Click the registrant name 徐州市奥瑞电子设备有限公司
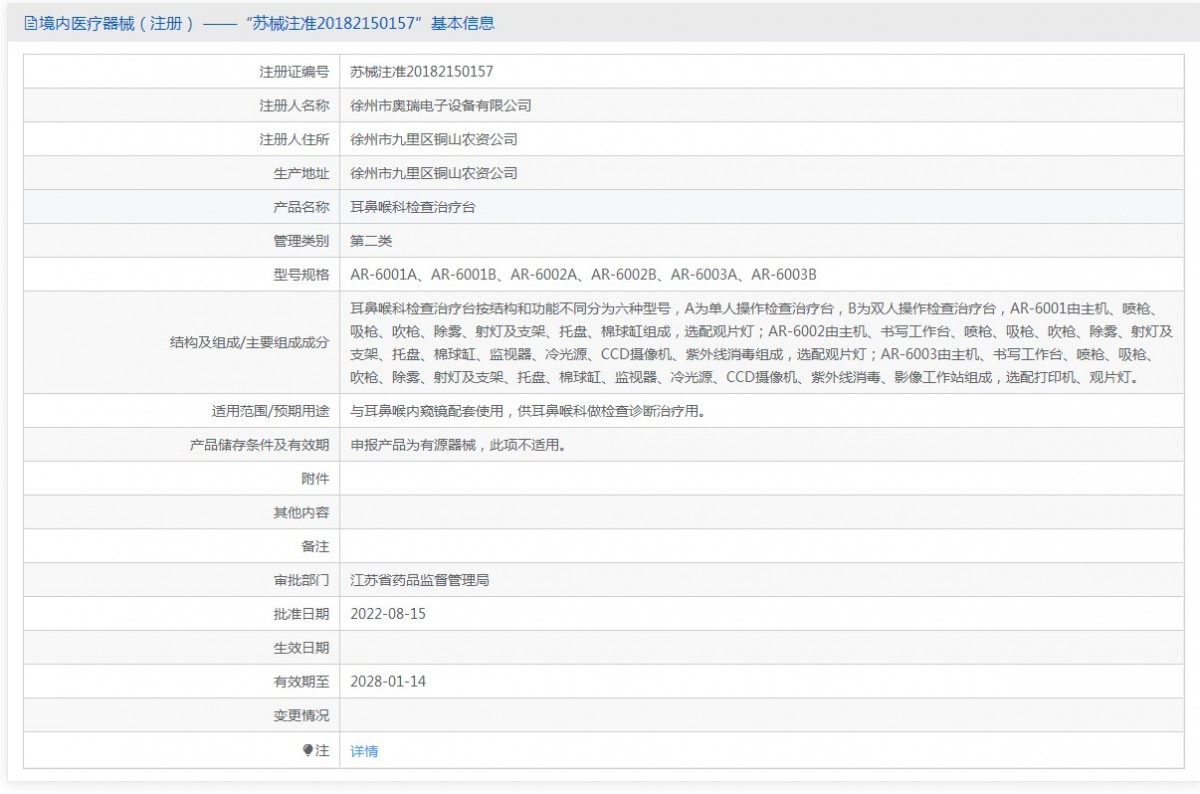 click(x=440, y=105)
